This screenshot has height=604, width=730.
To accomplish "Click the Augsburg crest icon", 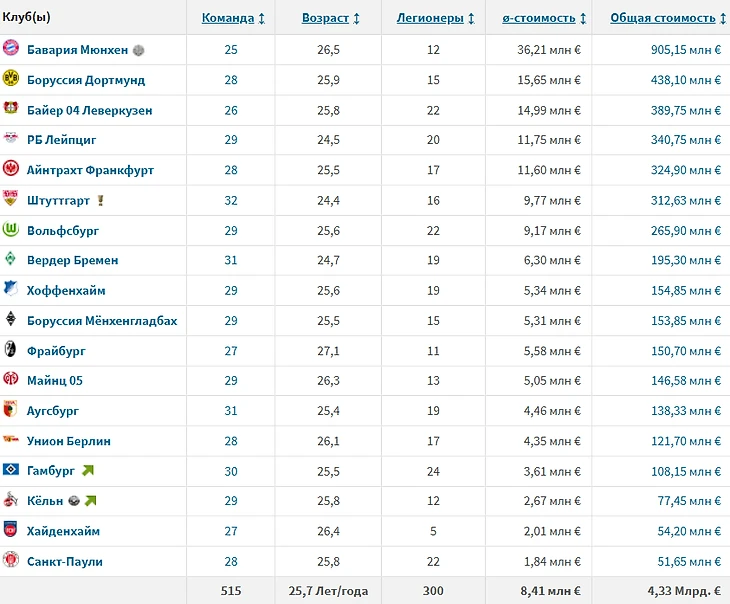I will (x=10, y=409).
